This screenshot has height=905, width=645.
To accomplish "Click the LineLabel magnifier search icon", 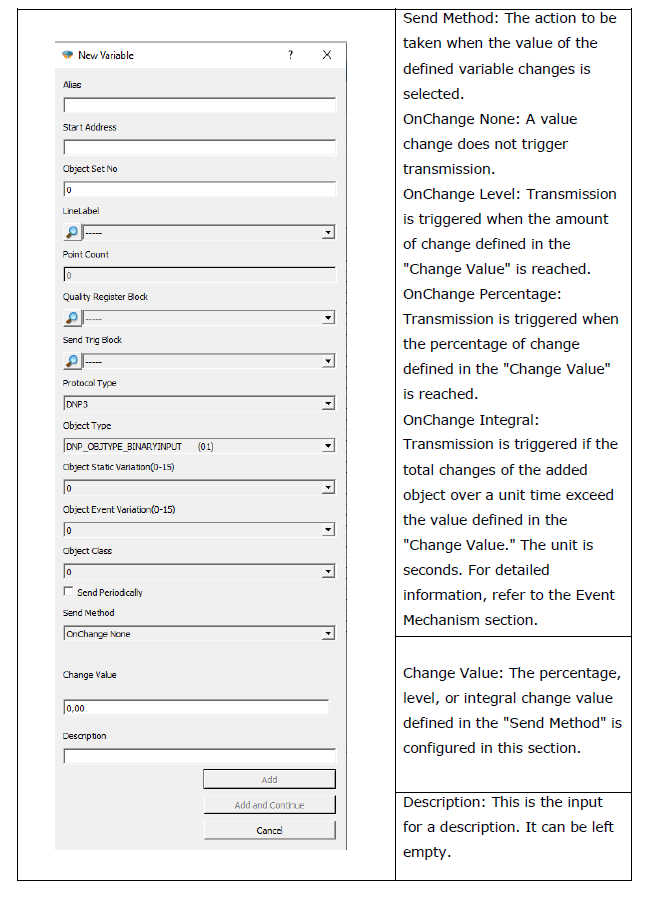I will tap(72, 233).
